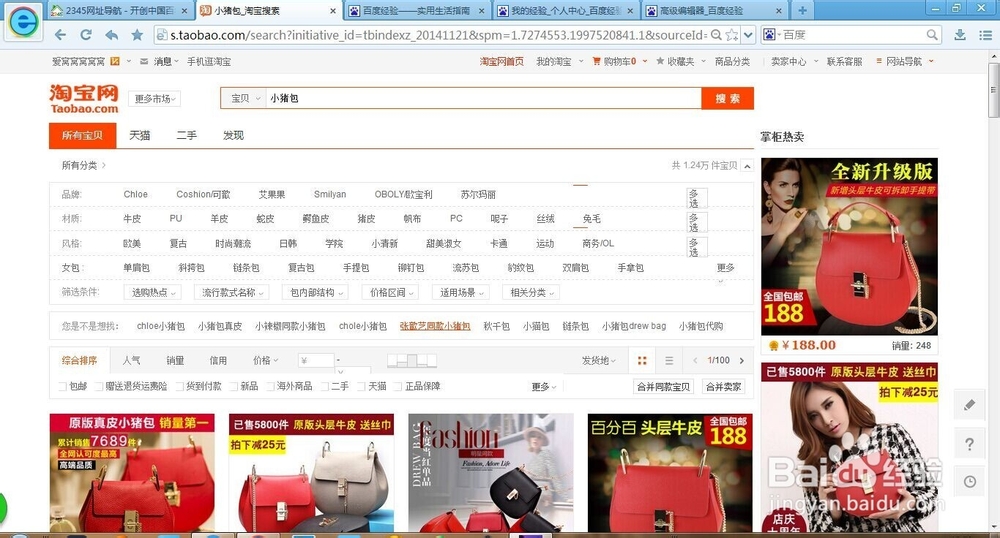This screenshot has width=1000, height=538.
Task: Switch to grid view icon
Action: [x=642, y=361]
